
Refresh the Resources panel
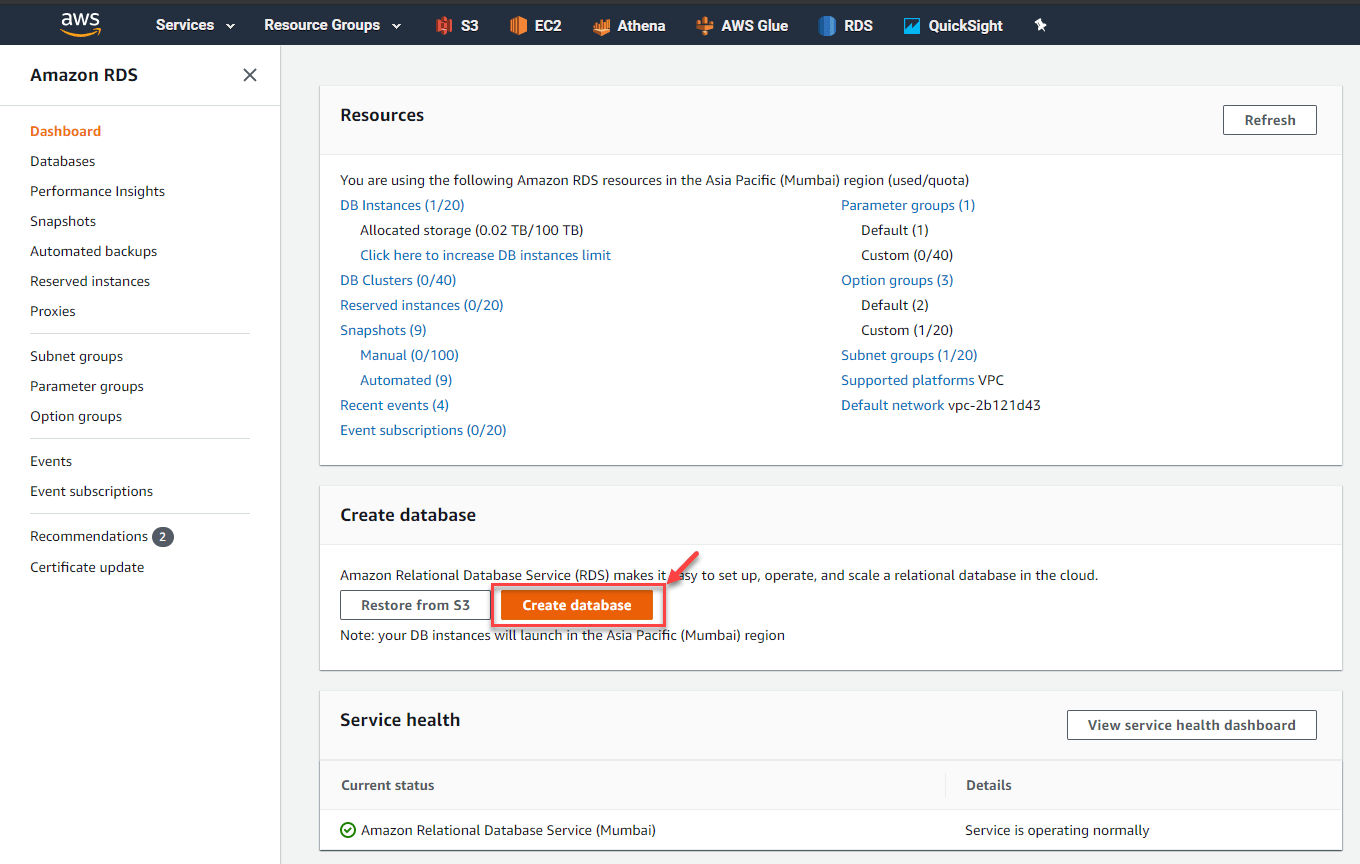coord(1269,119)
